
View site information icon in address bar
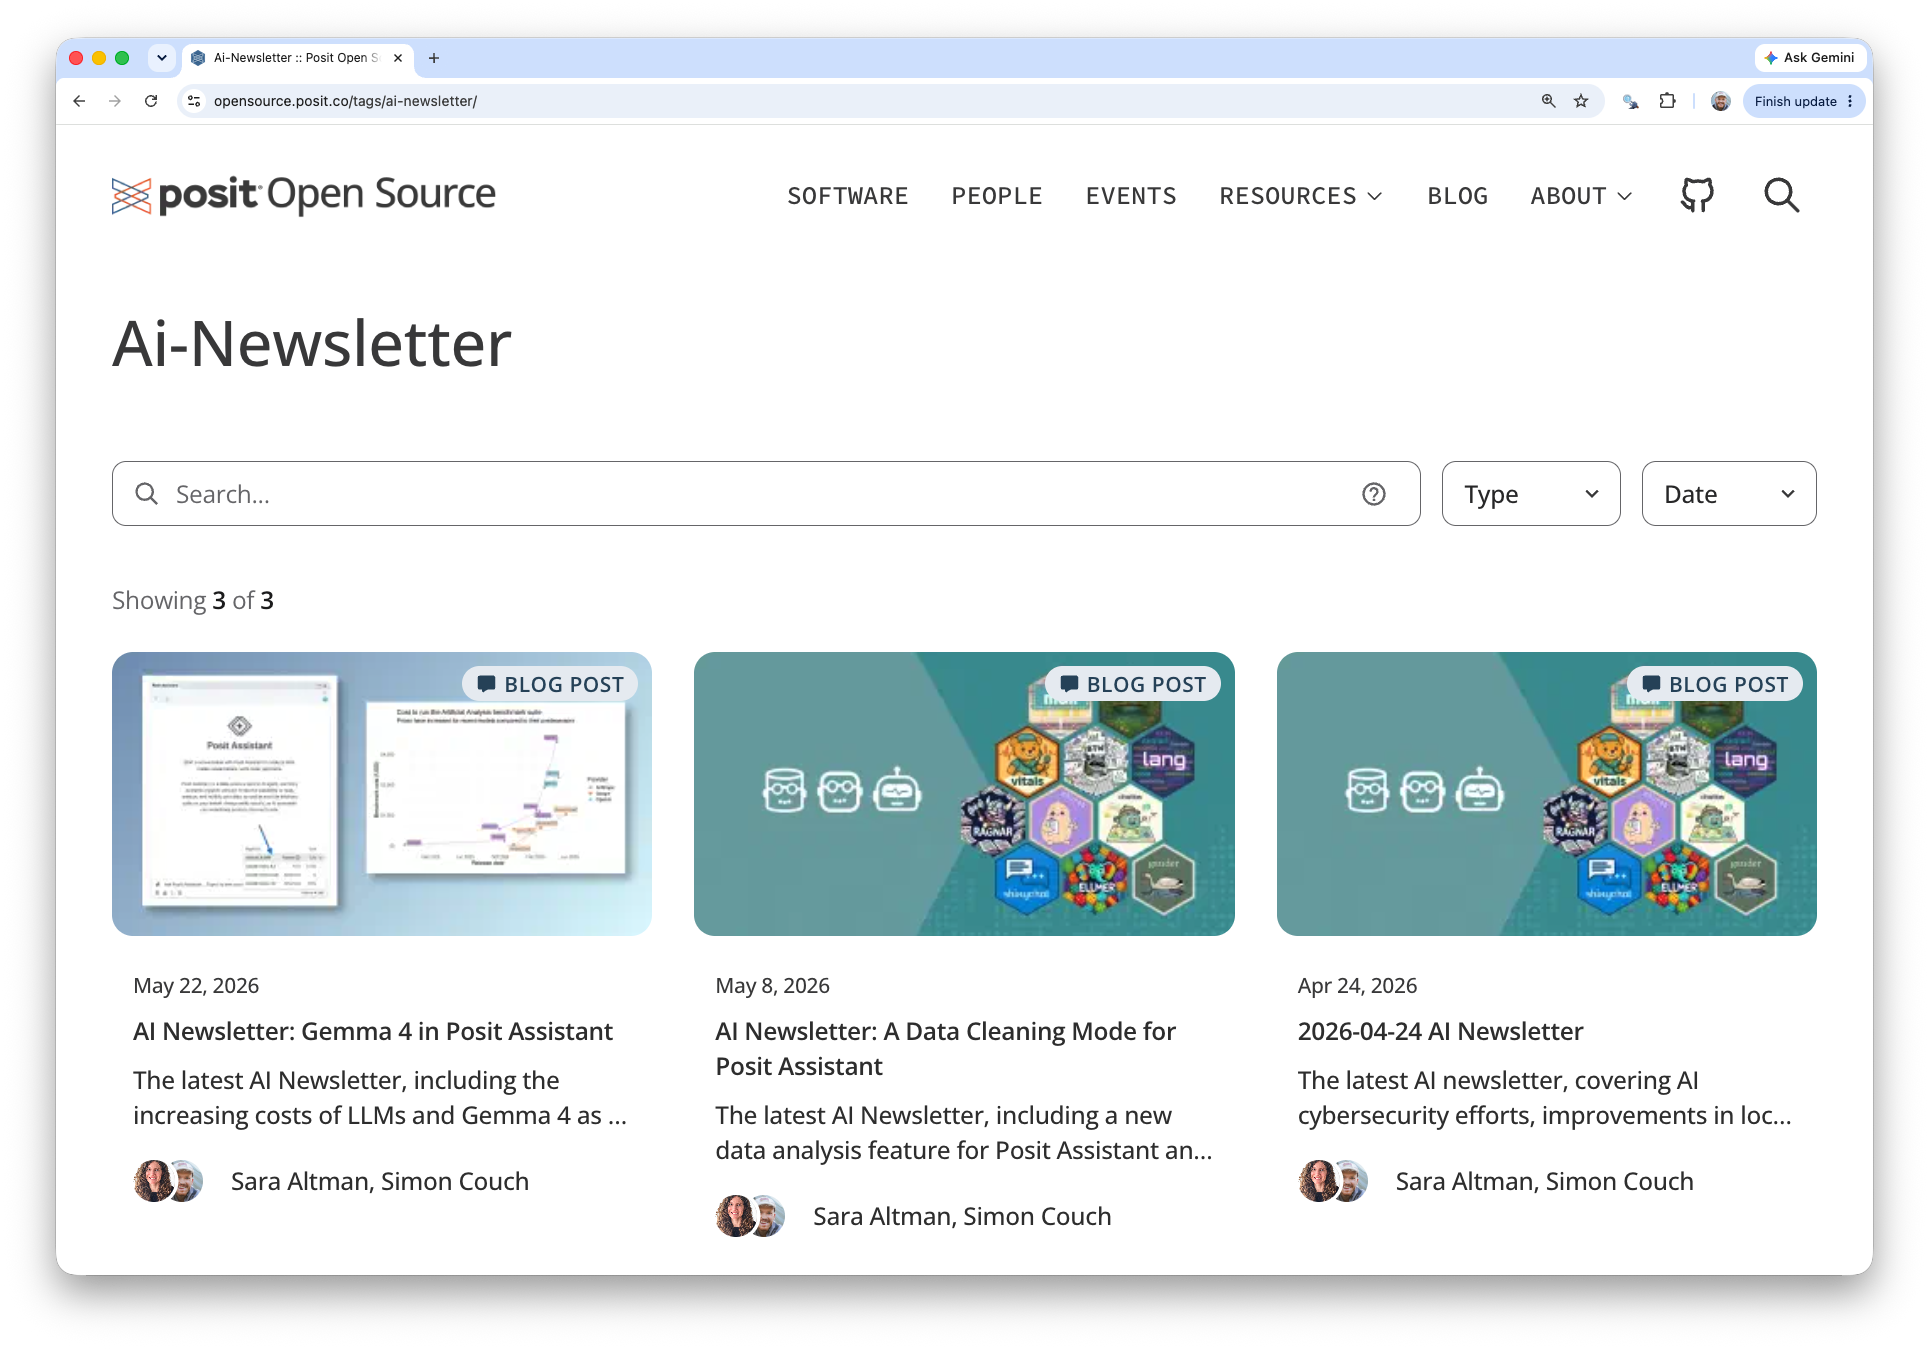point(194,101)
